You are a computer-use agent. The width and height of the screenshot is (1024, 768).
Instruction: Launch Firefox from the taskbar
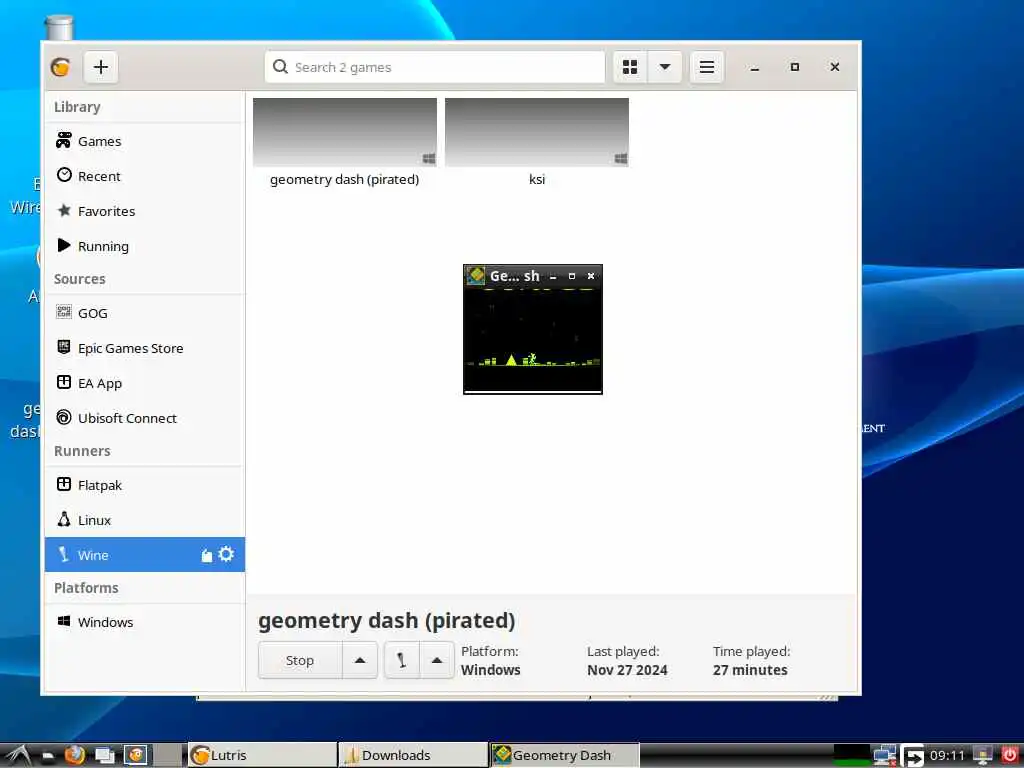coord(74,755)
